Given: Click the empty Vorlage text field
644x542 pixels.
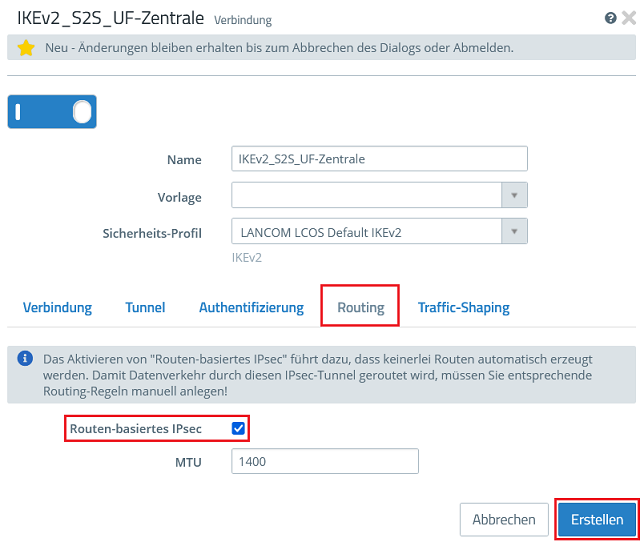Looking at the screenshot, I should 366,196.
